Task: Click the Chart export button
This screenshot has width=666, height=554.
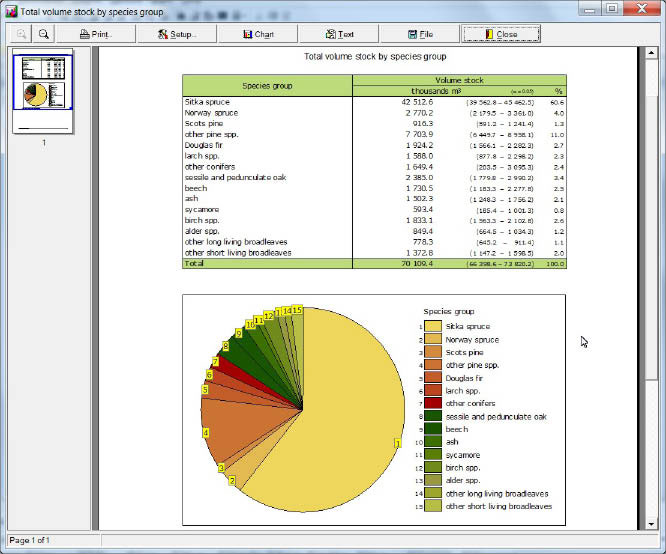Action: click(x=258, y=34)
